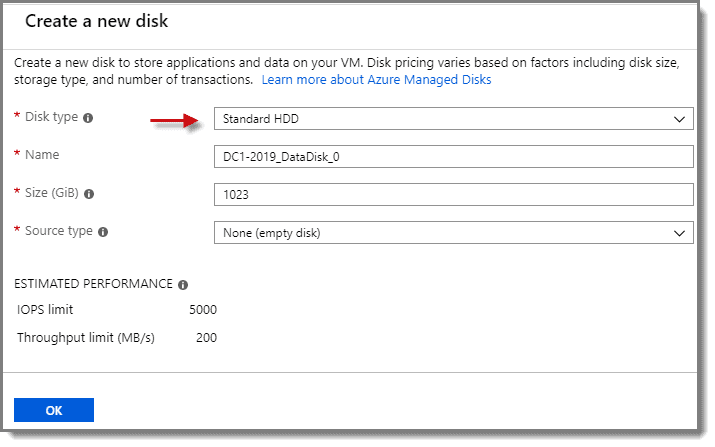
Task: Confirm disk creation with OK button
Action: point(54,410)
